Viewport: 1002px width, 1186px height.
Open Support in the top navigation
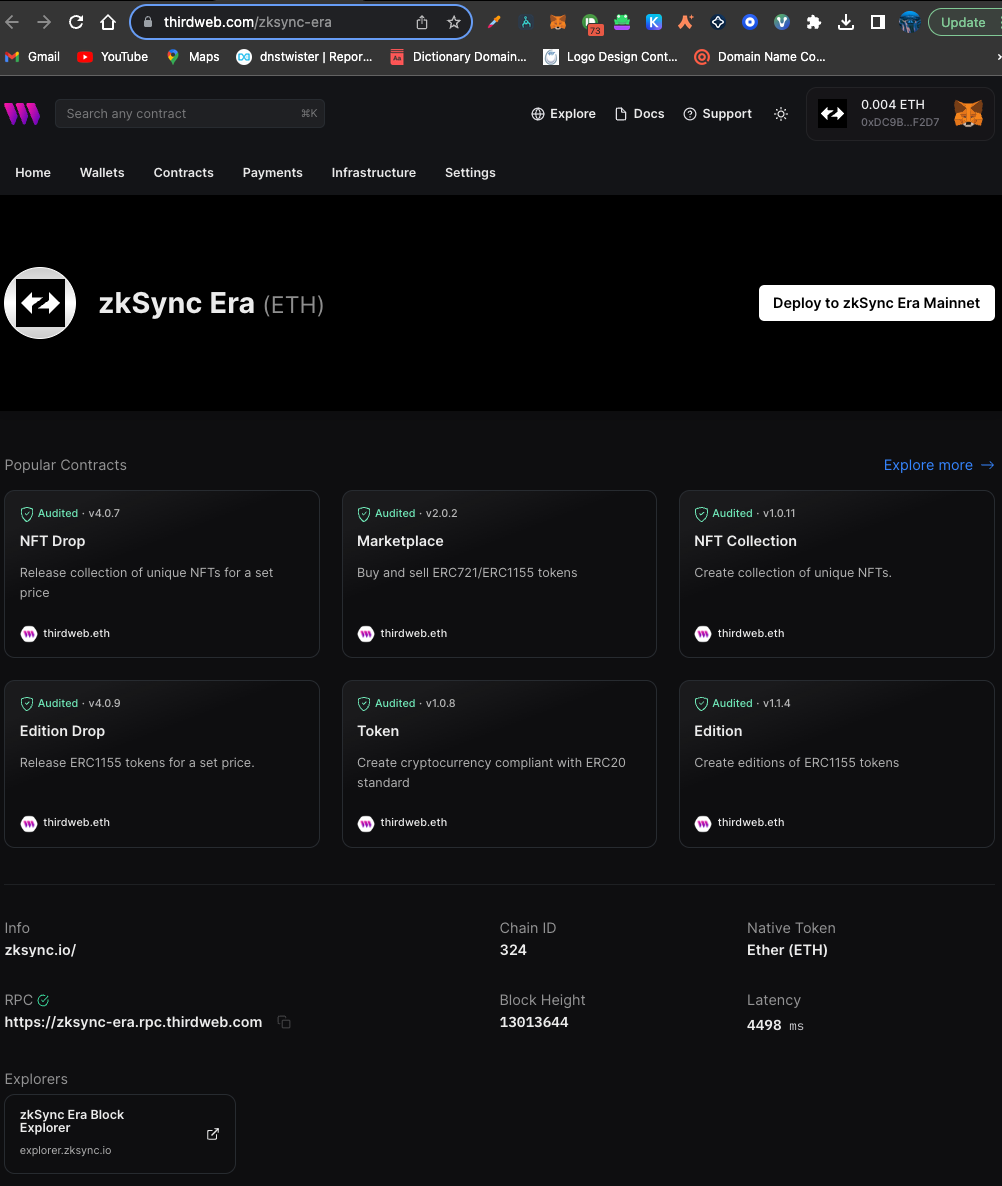718,113
